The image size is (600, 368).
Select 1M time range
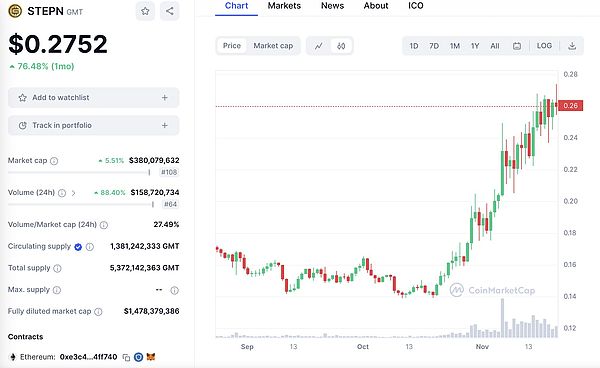[x=455, y=46]
